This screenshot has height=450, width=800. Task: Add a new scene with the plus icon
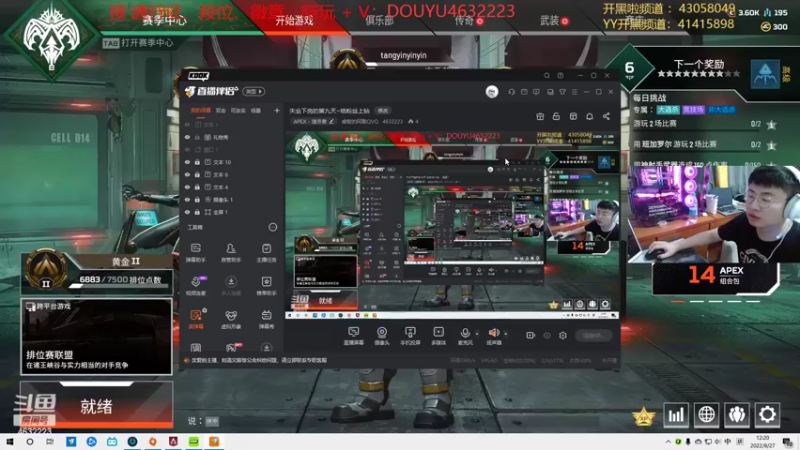pyautogui.click(x=277, y=111)
